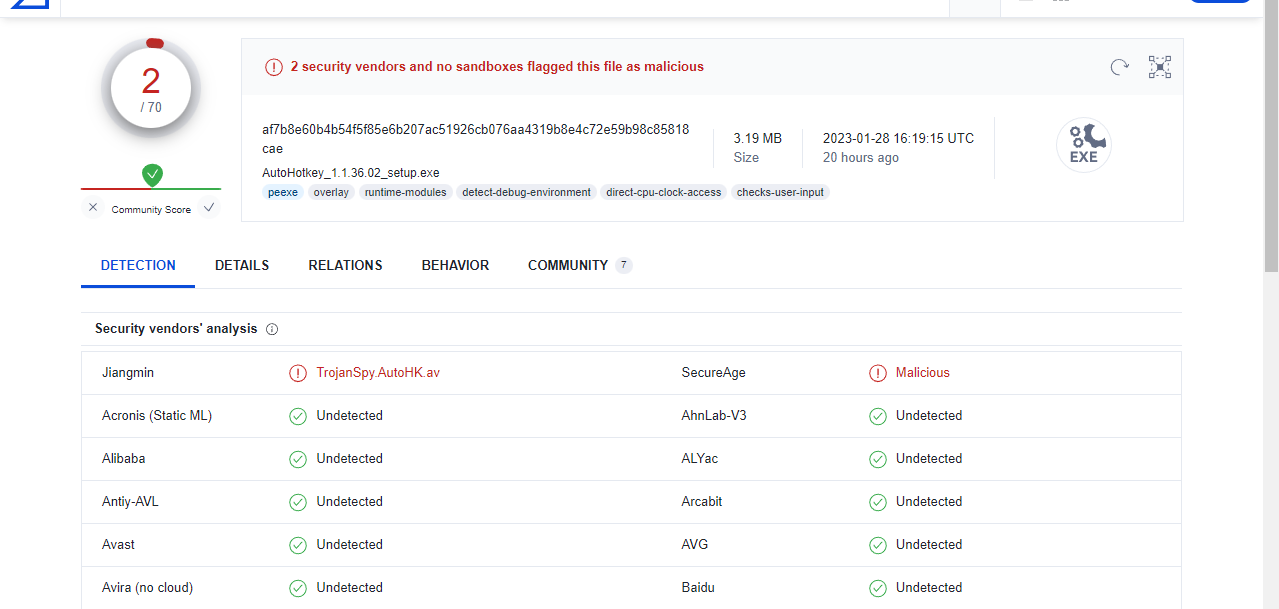1279x609 pixels.
Task: Click SecureAge's red alert detection icon
Action: tap(878, 373)
